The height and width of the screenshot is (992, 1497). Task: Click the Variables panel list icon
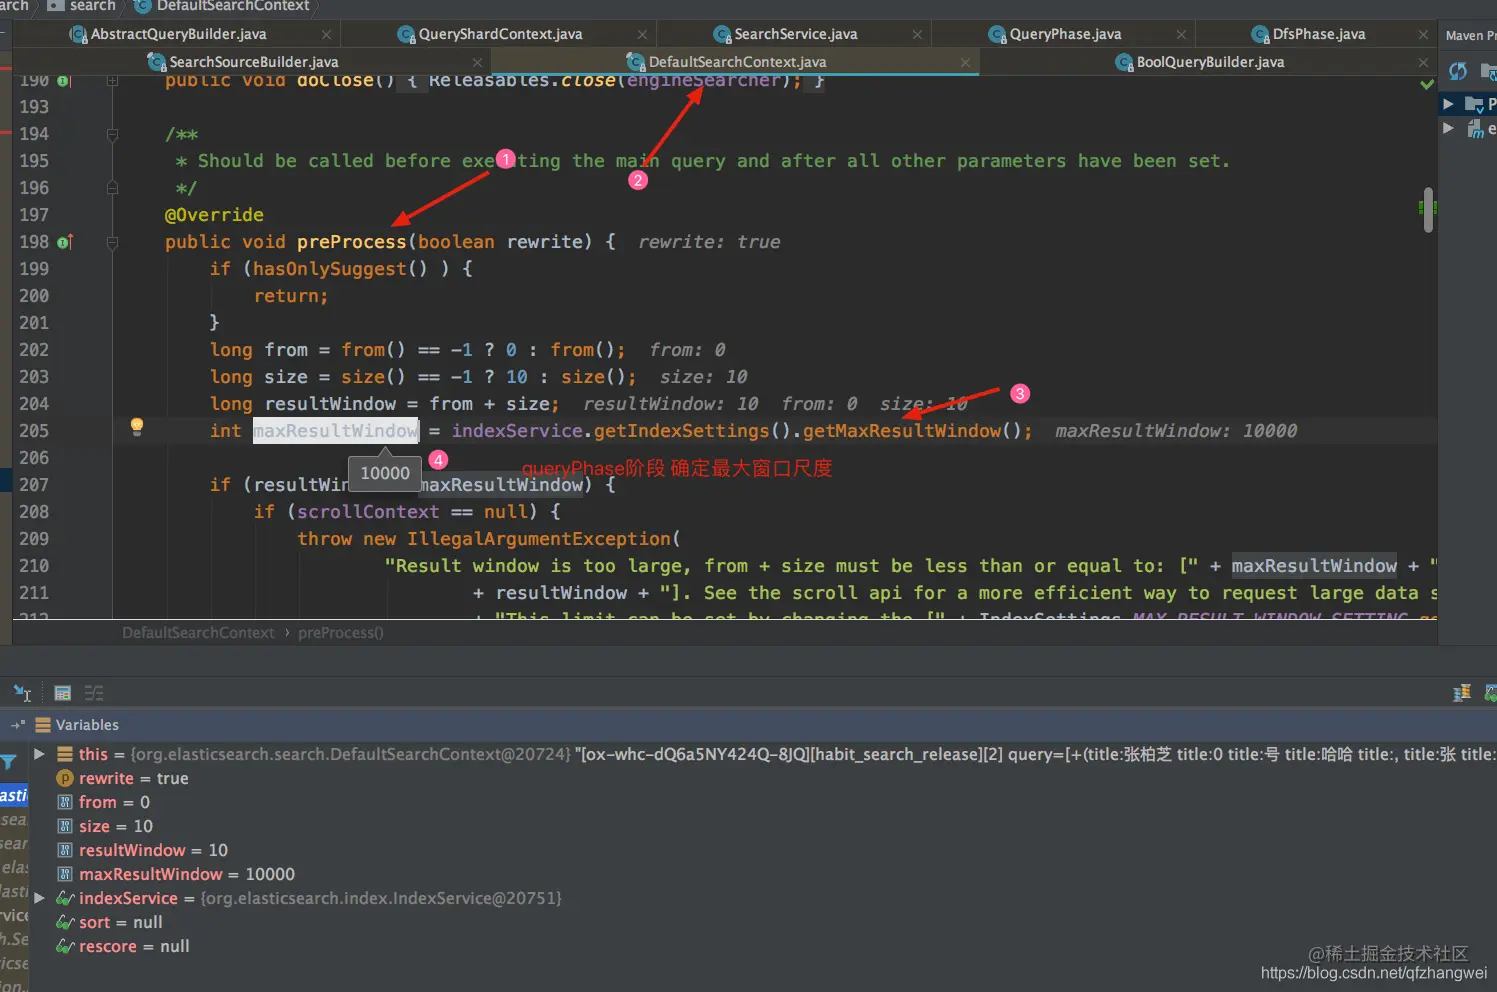pos(43,725)
